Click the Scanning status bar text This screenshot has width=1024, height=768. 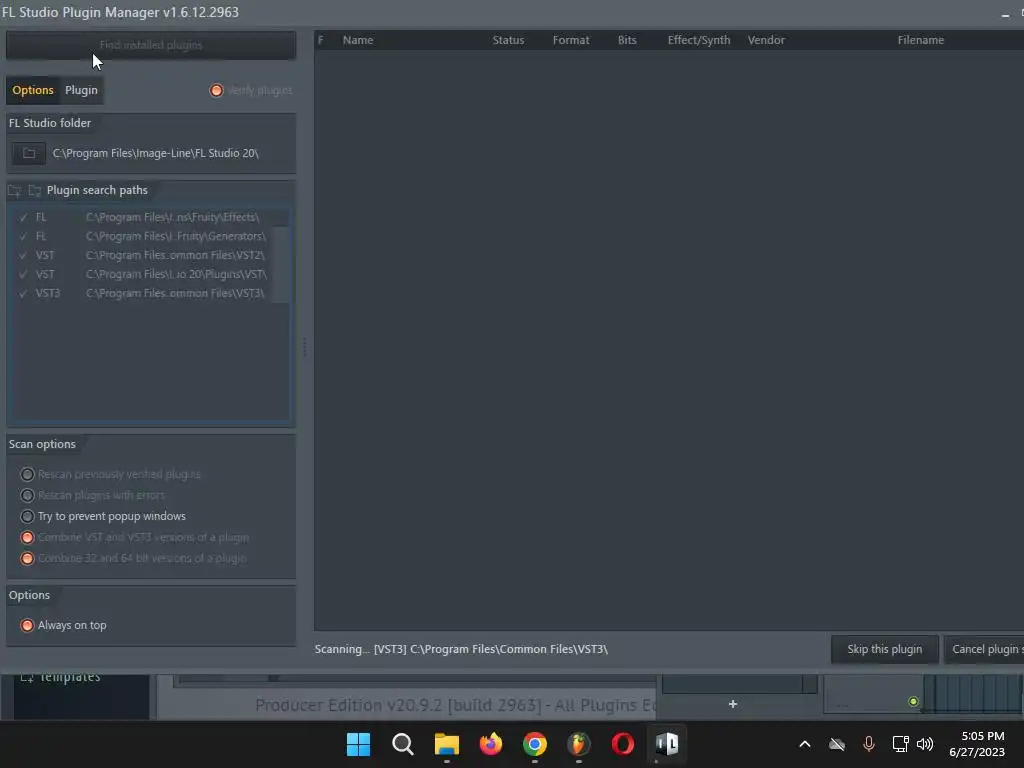461,649
